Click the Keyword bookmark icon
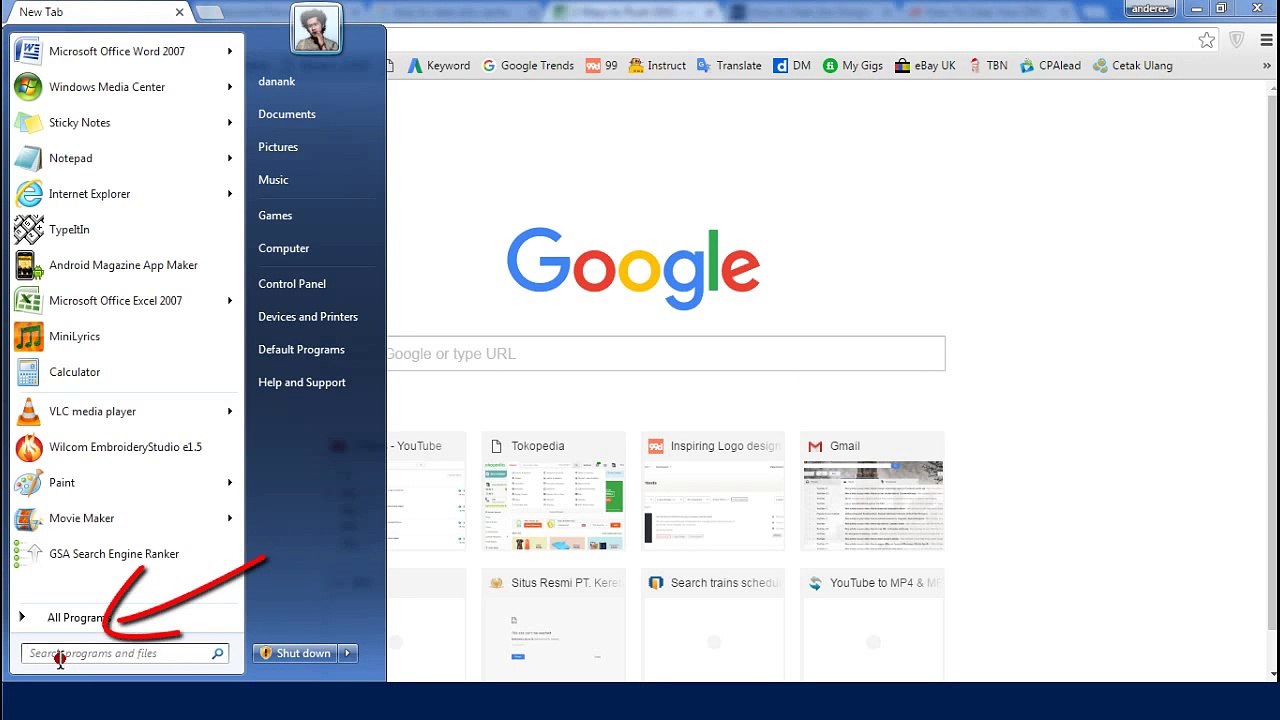 coord(415,66)
